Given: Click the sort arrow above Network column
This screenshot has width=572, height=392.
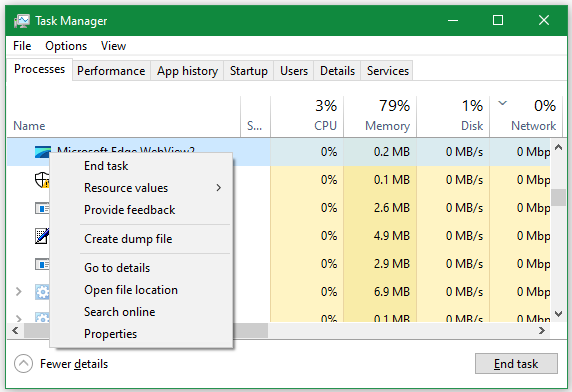Looking at the screenshot, I should (503, 103).
